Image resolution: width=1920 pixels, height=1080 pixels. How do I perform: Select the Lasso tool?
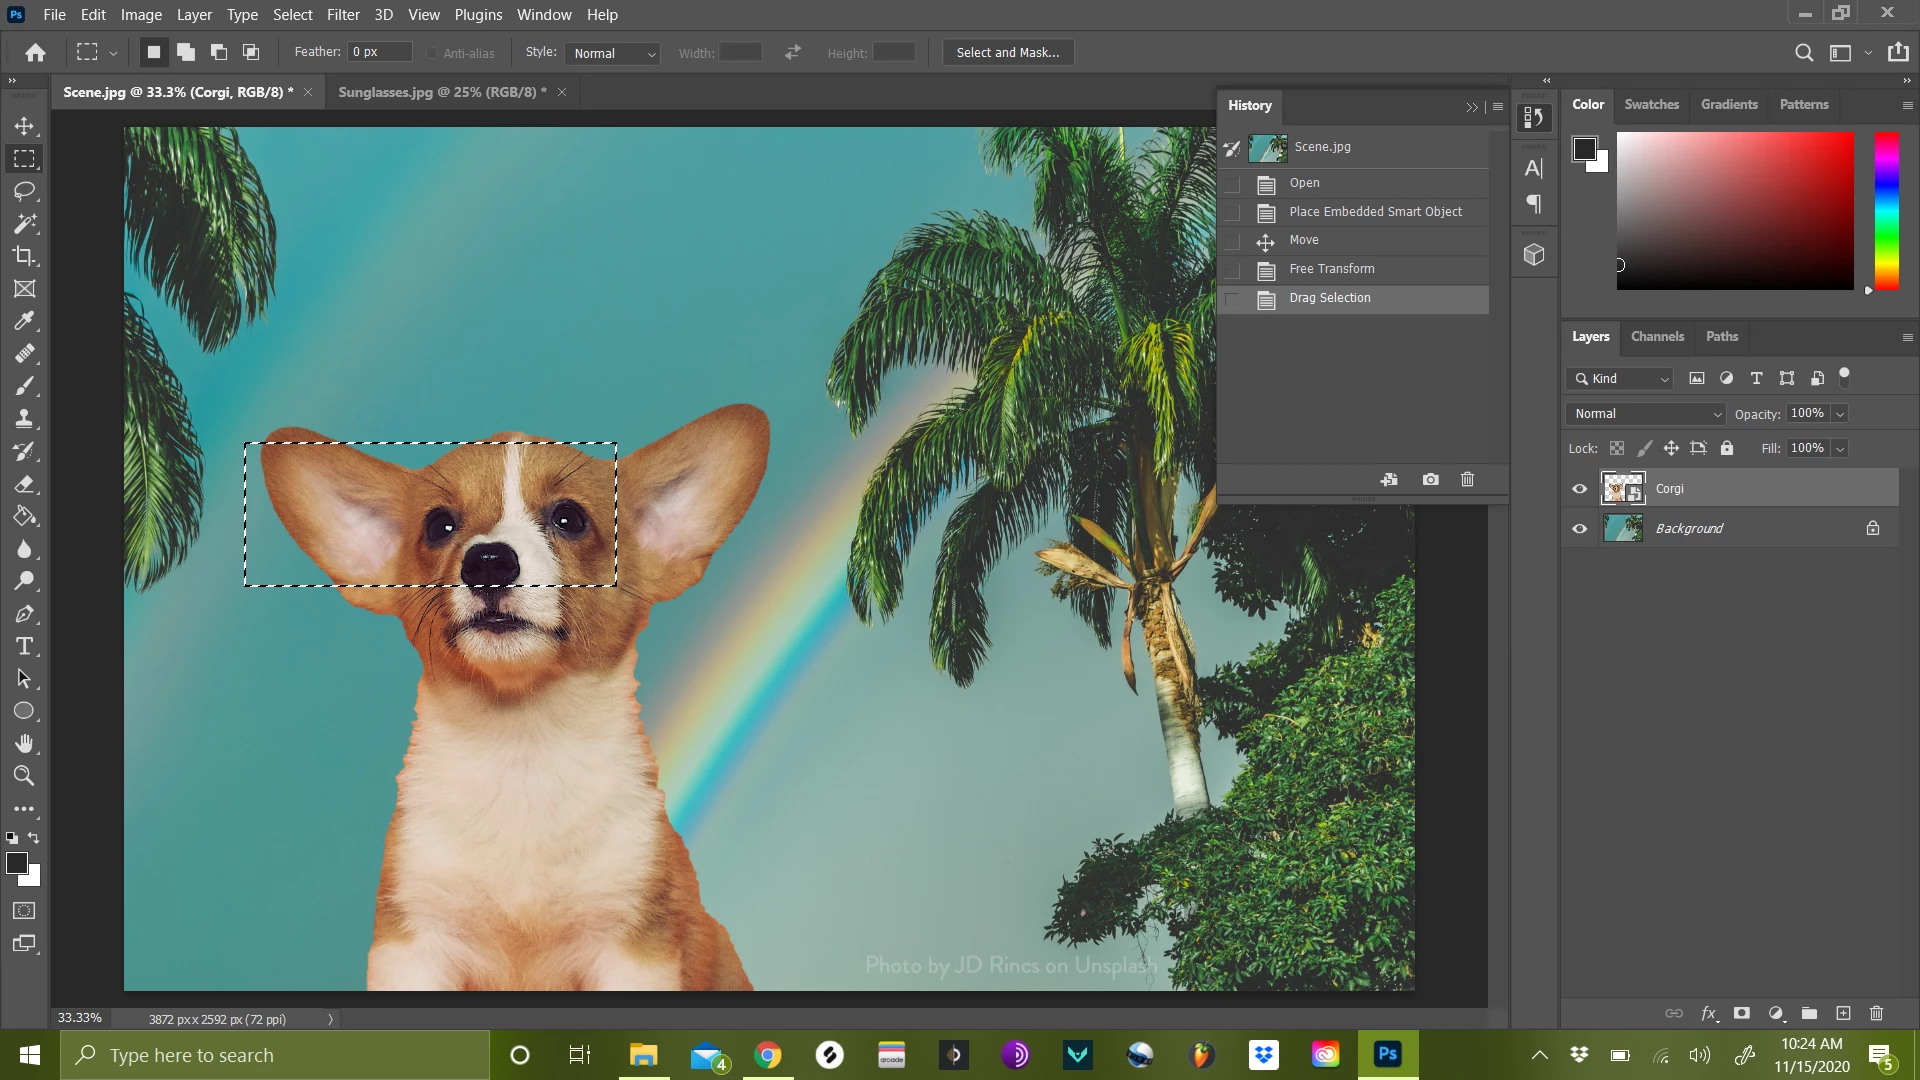pyautogui.click(x=24, y=191)
